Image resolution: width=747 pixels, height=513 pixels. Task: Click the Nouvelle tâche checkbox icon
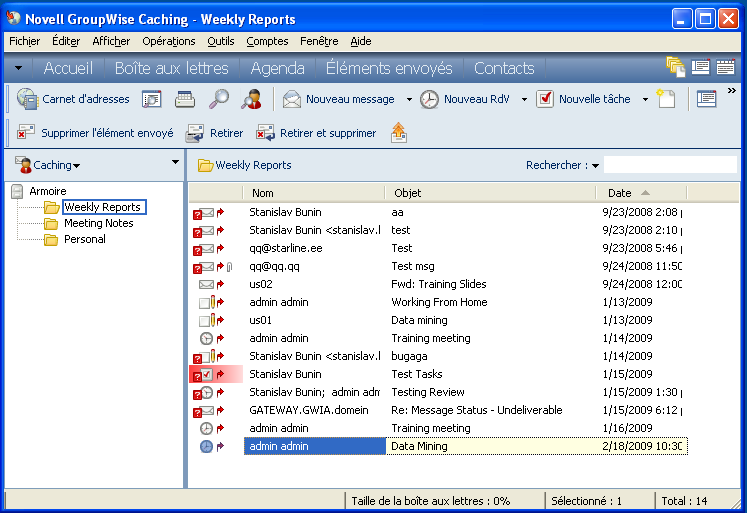pos(545,99)
